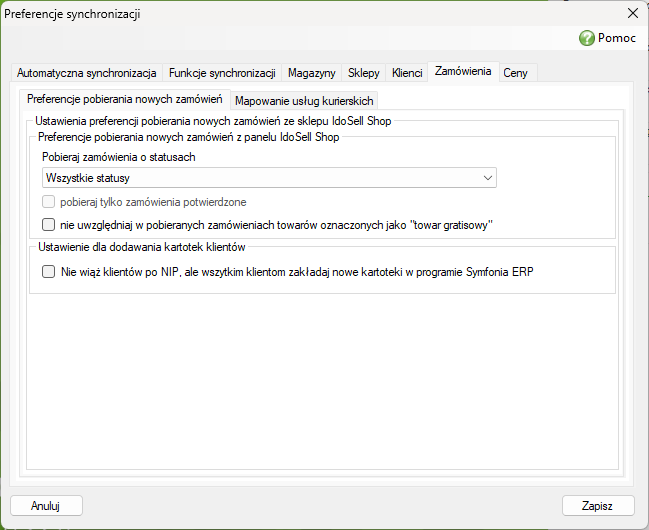Image resolution: width=649 pixels, height=530 pixels.
Task: Select Preferencje pobierania nowych zamówień sub-tab
Action: tap(125, 99)
